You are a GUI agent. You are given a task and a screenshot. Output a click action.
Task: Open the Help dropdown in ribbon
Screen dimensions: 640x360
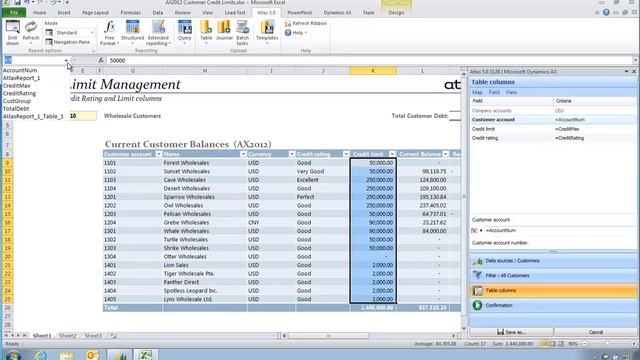[296, 33]
